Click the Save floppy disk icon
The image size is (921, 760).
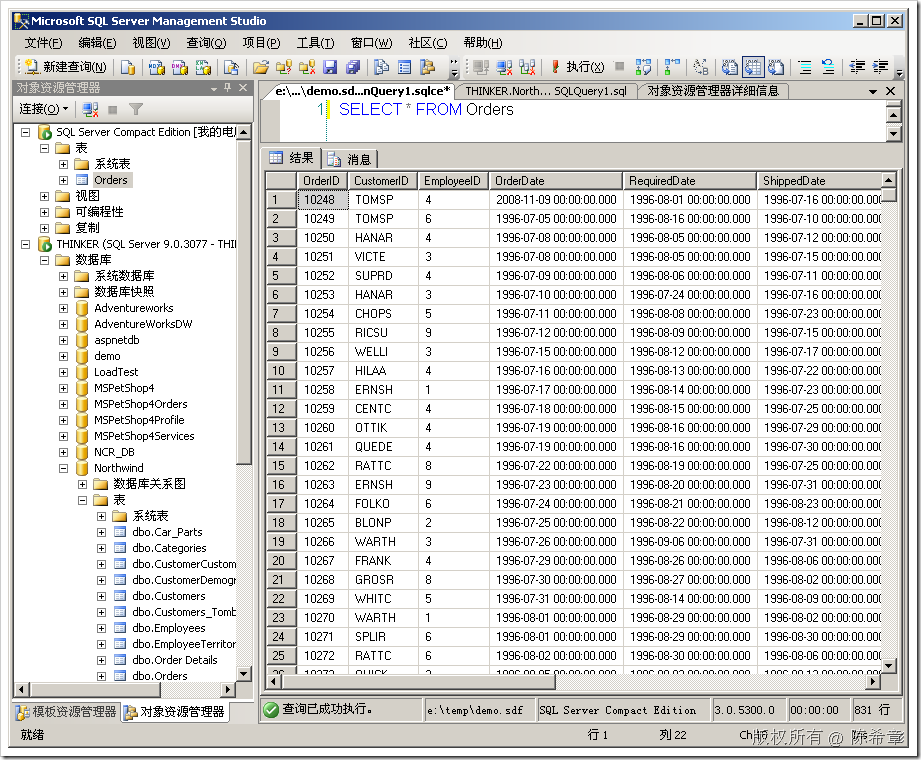click(x=330, y=67)
